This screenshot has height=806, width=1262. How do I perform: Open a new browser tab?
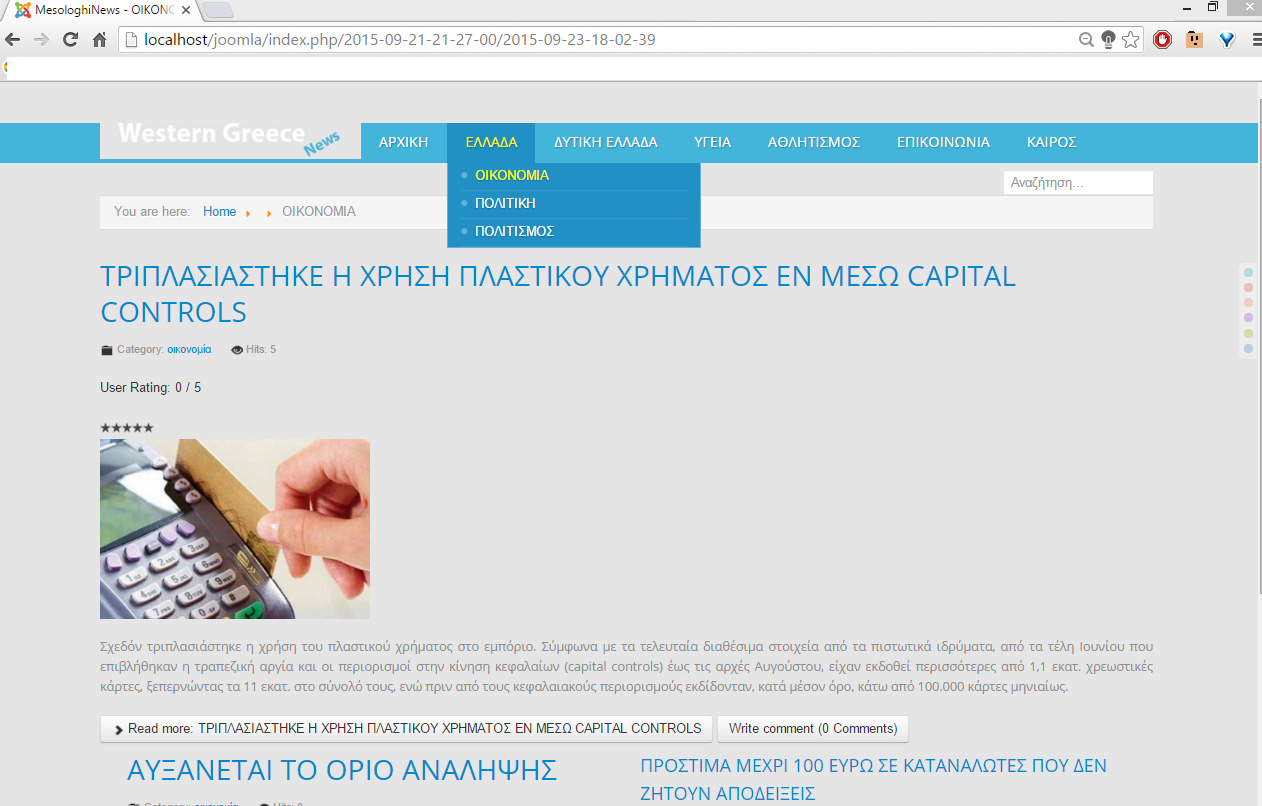coord(218,10)
